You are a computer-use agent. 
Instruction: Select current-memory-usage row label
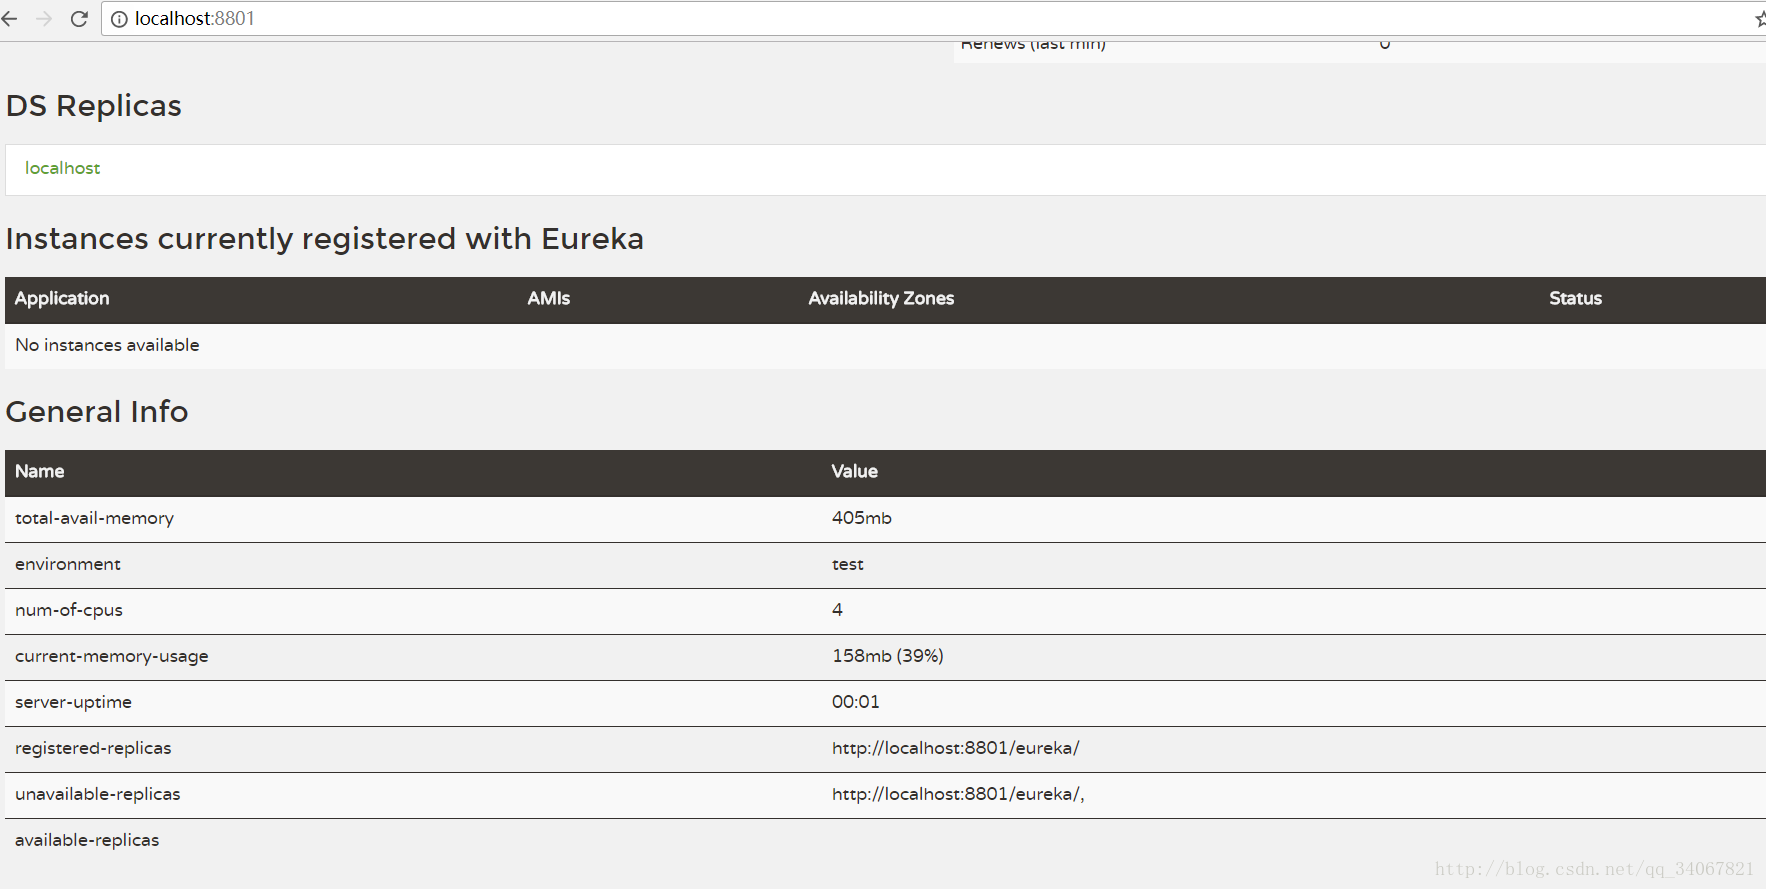(112, 656)
